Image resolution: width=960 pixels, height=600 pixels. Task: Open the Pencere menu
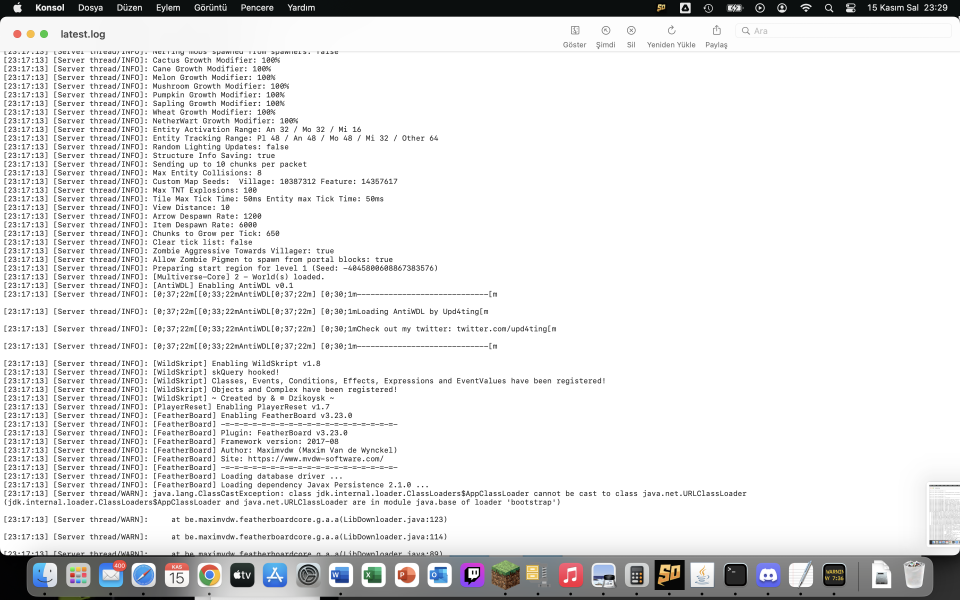(x=257, y=8)
